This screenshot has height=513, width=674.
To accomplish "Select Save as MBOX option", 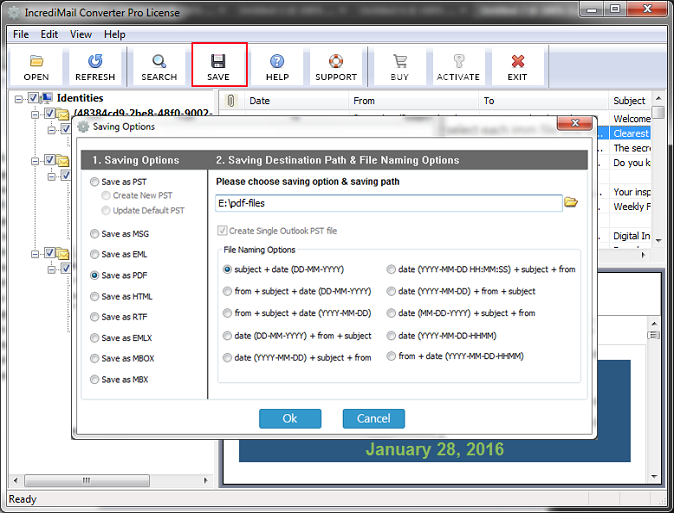I will pos(94,358).
